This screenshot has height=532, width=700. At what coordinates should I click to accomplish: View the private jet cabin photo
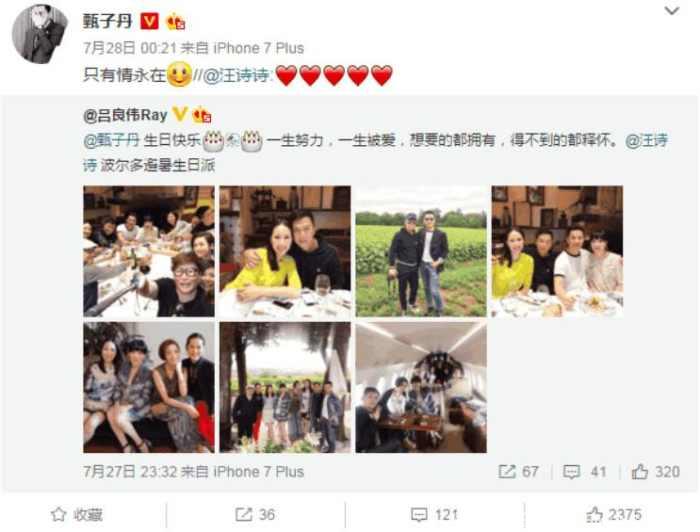pyautogui.click(x=421, y=387)
